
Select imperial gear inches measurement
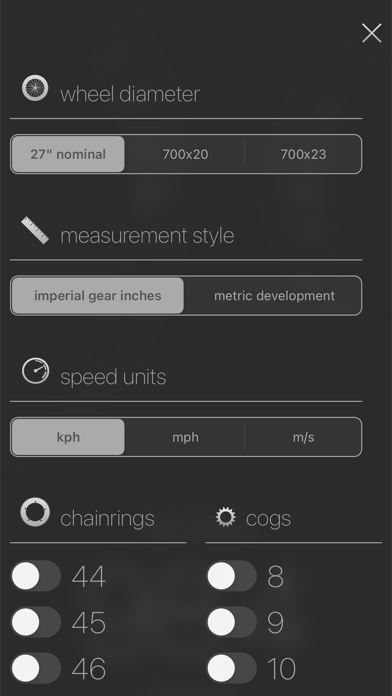click(x=98, y=296)
